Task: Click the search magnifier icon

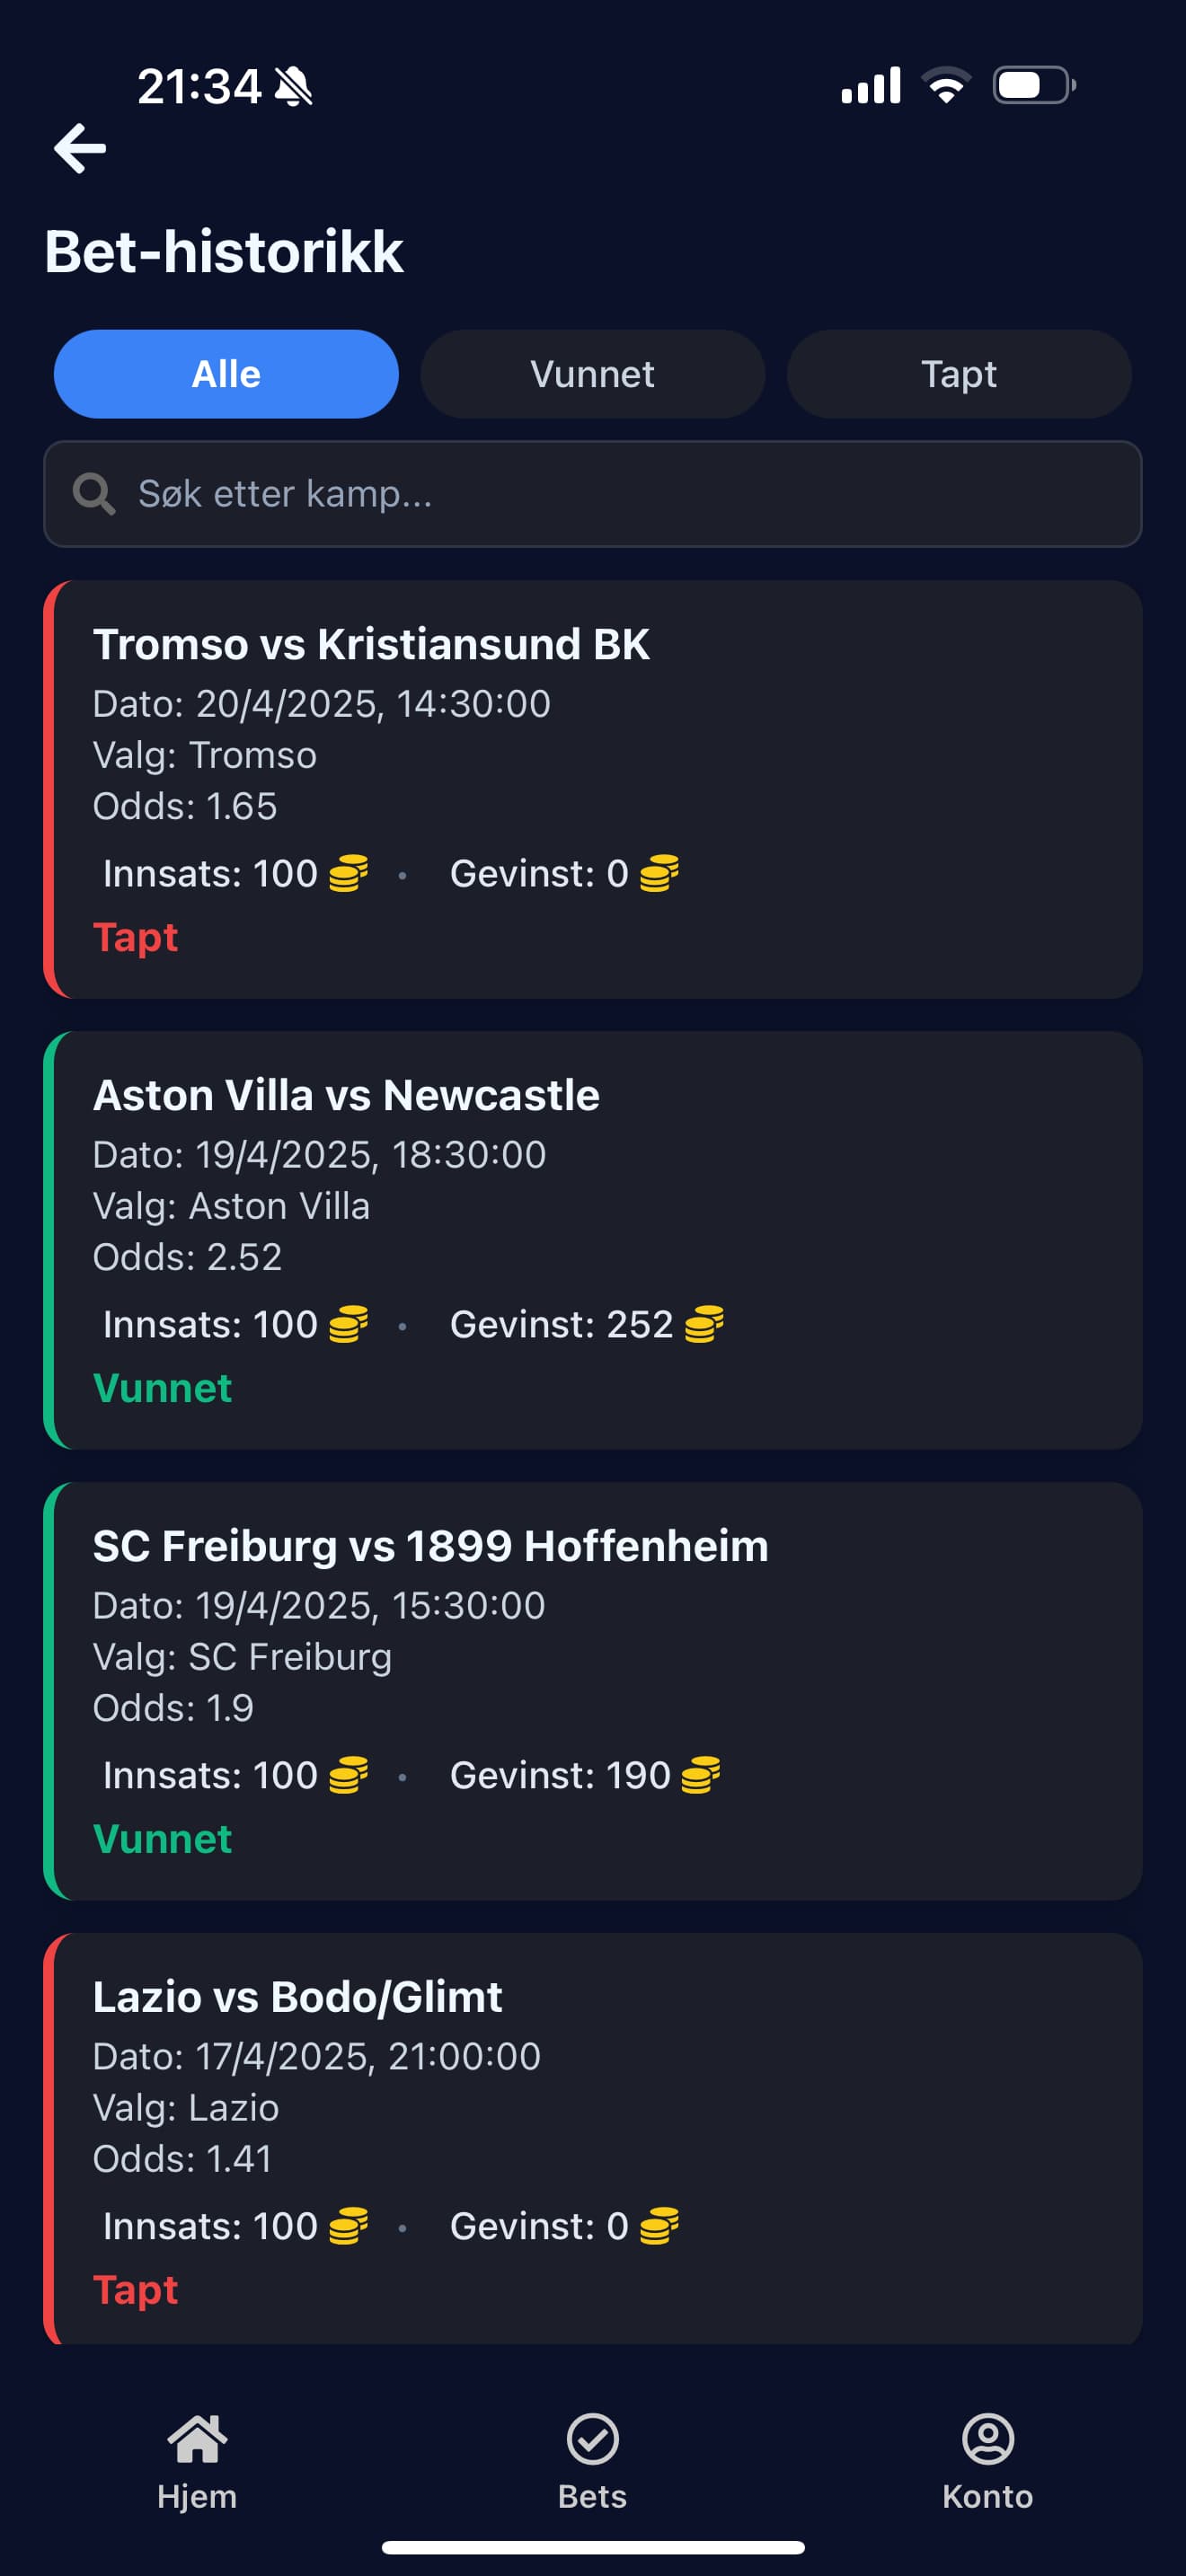Action: (x=94, y=494)
